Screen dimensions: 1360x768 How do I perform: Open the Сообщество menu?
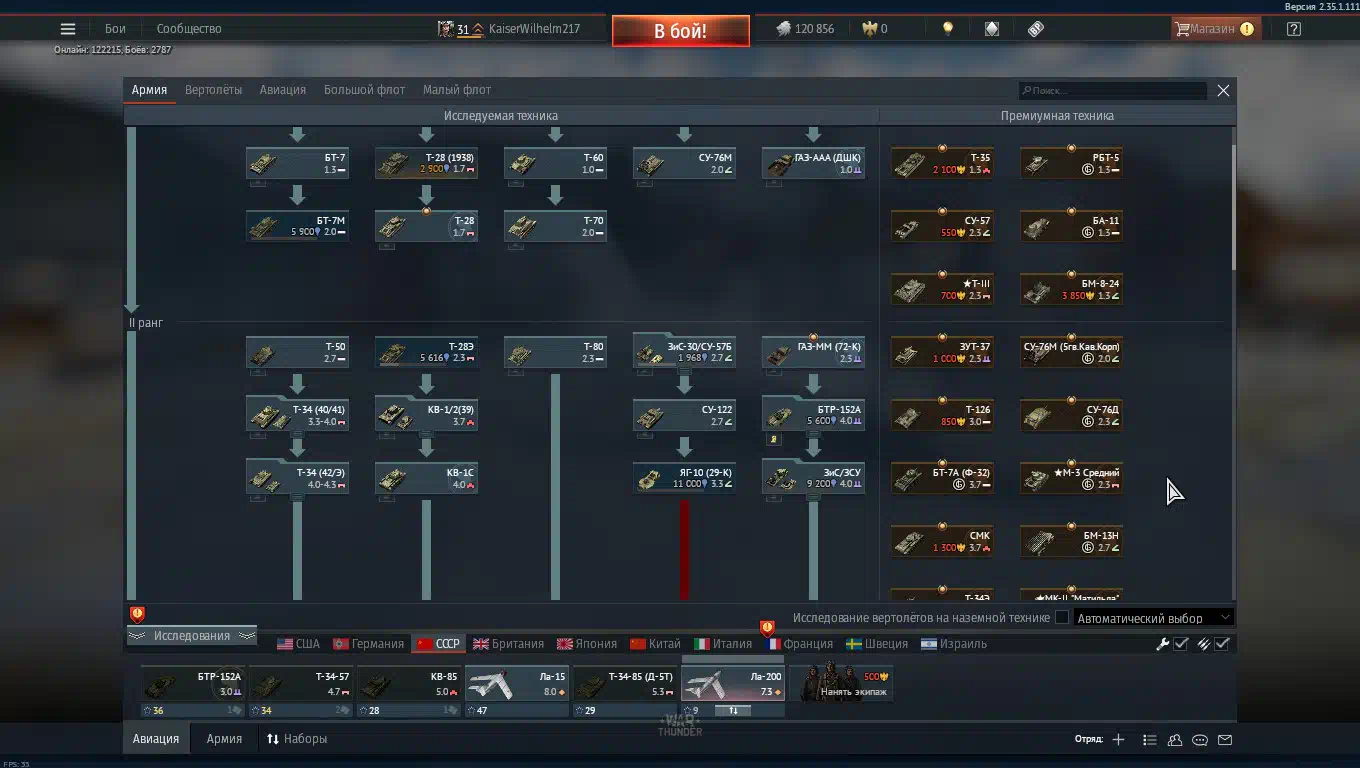pos(189,29)
